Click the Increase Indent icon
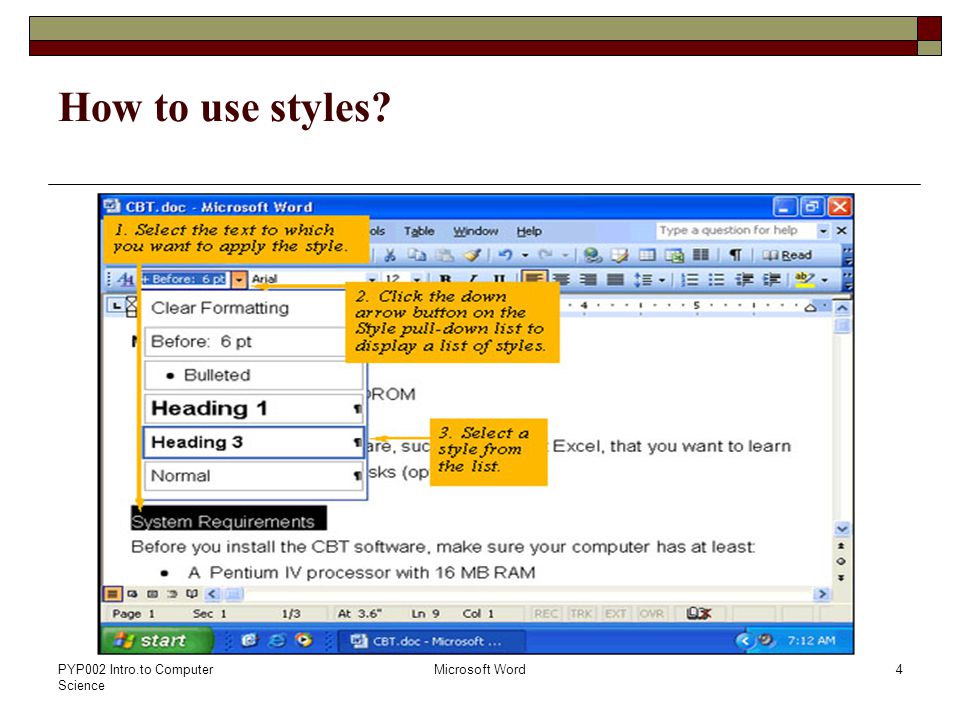Screen dimensions: 960x720 pos(771,280)
